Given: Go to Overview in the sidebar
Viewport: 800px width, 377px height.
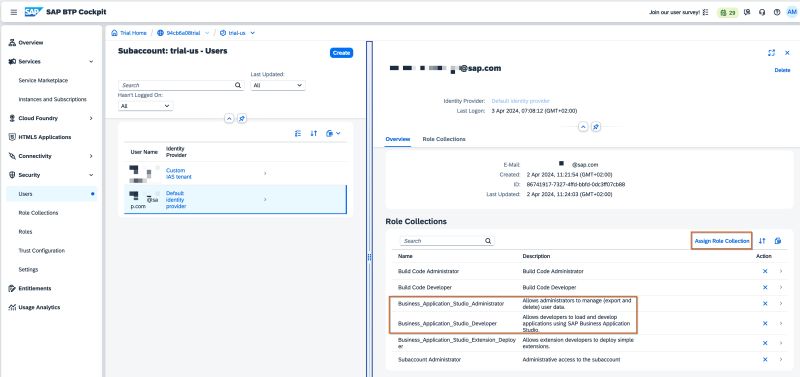Looking at the screenshot, I should coord(31,43).
